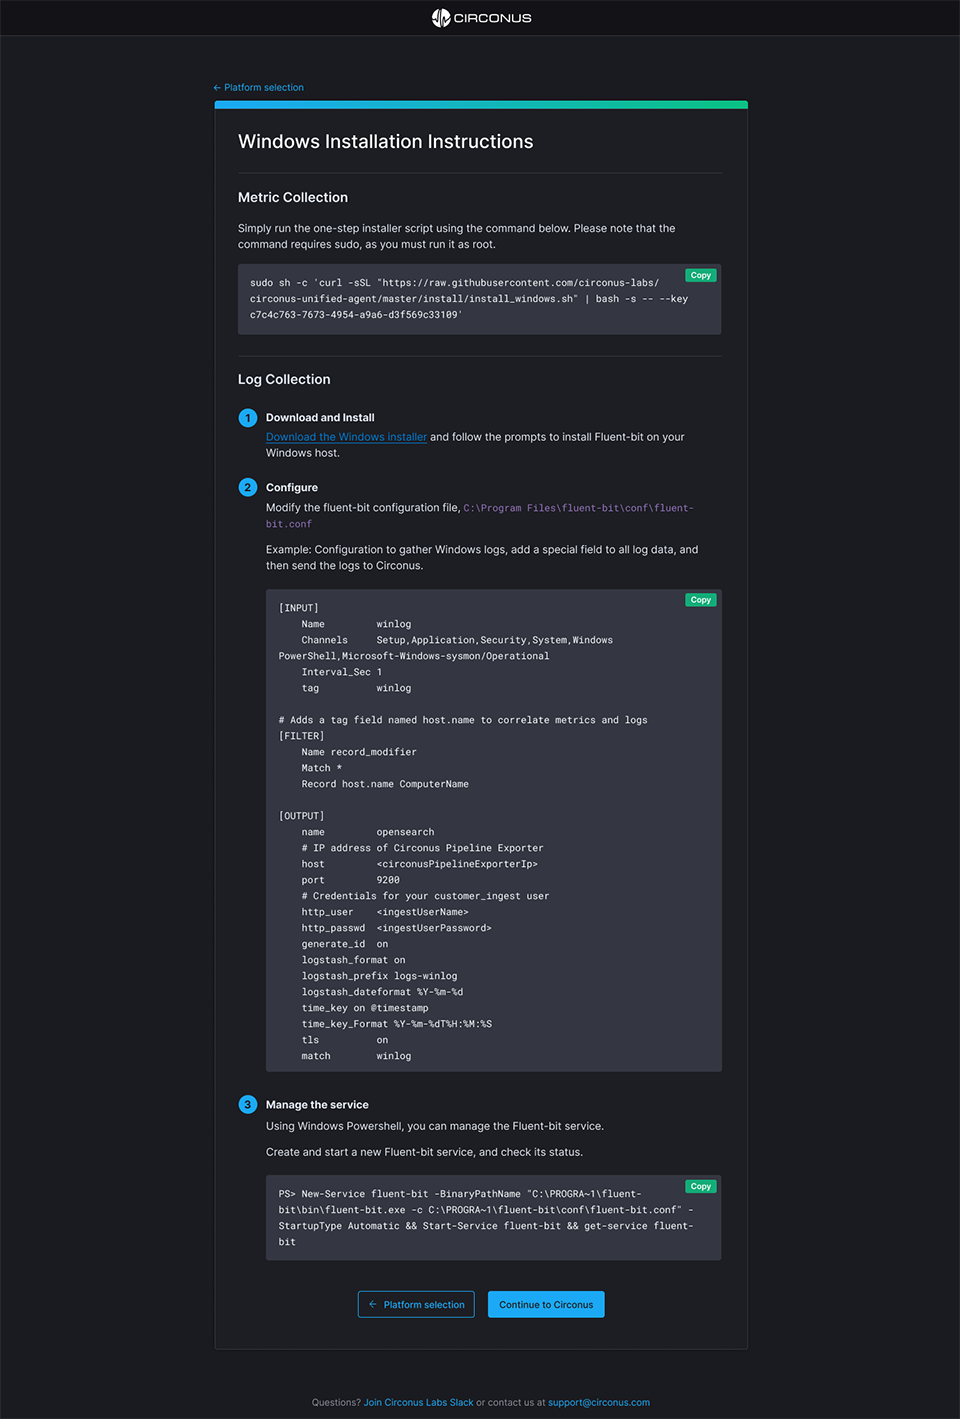Click the step 3 number badge
960x1419 pixels.
coord(248,1105)
